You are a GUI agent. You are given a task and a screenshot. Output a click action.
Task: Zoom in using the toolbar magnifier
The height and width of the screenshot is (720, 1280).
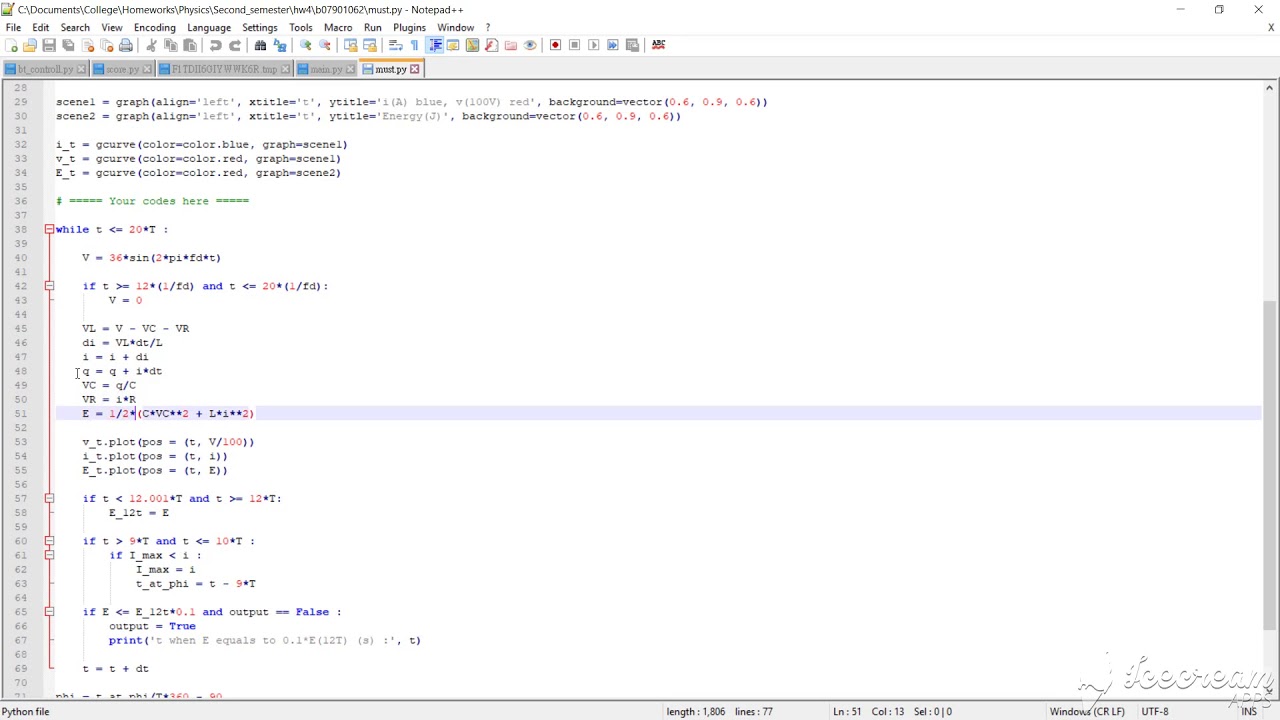pos(306,45)
